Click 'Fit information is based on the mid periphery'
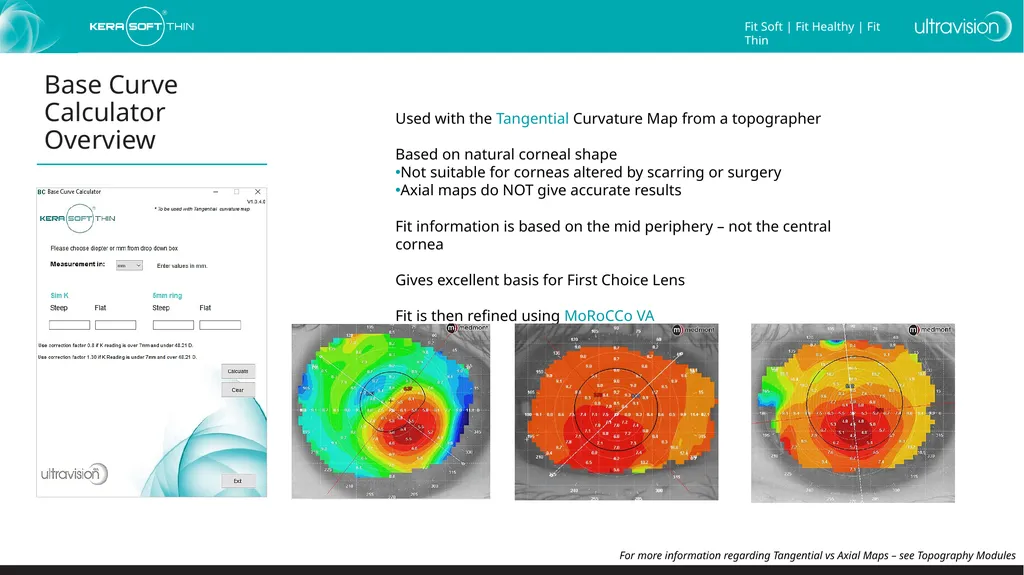This screenshot has height=575, width=1024. click(x=613, y=235)
